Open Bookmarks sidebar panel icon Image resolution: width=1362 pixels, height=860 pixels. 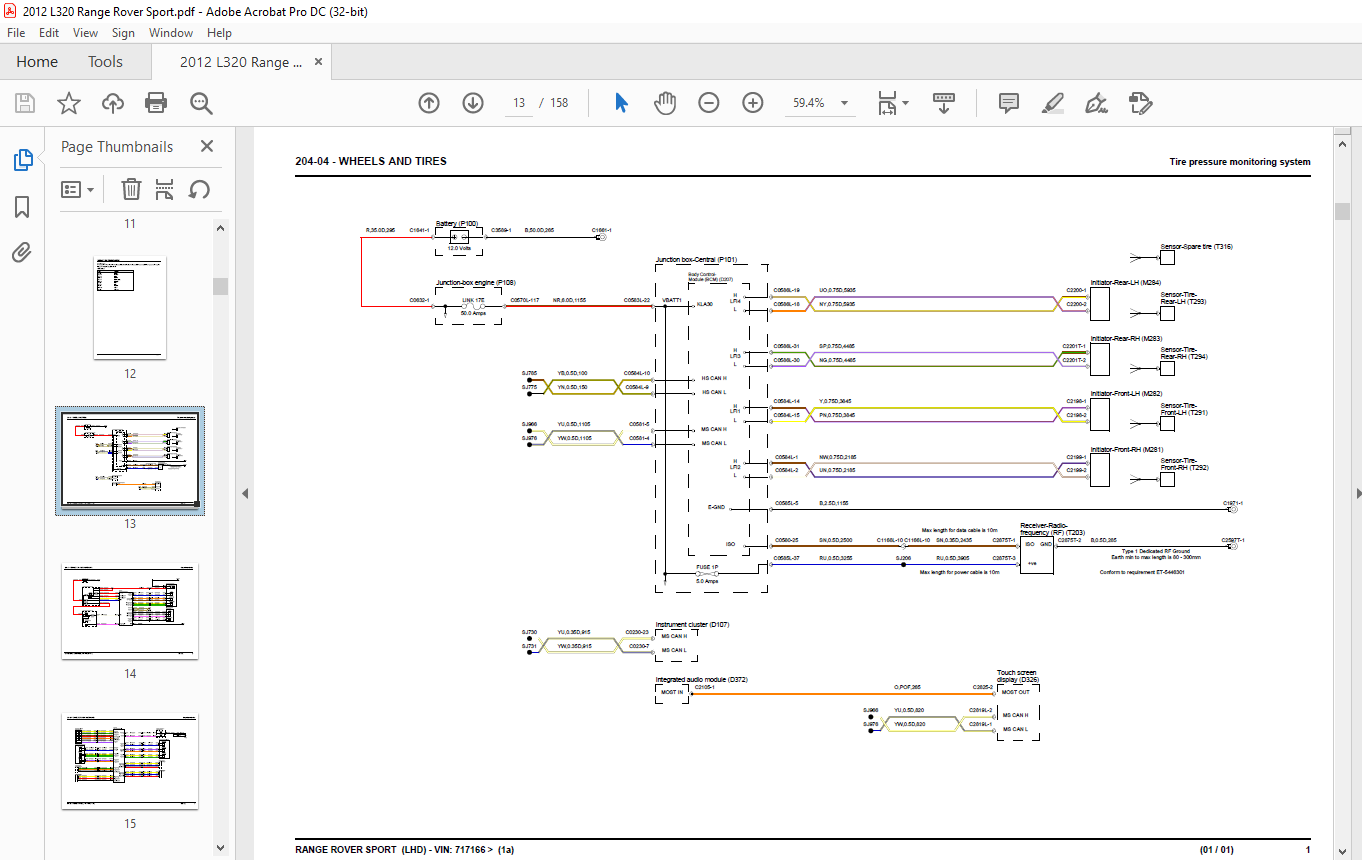(22, 207)
